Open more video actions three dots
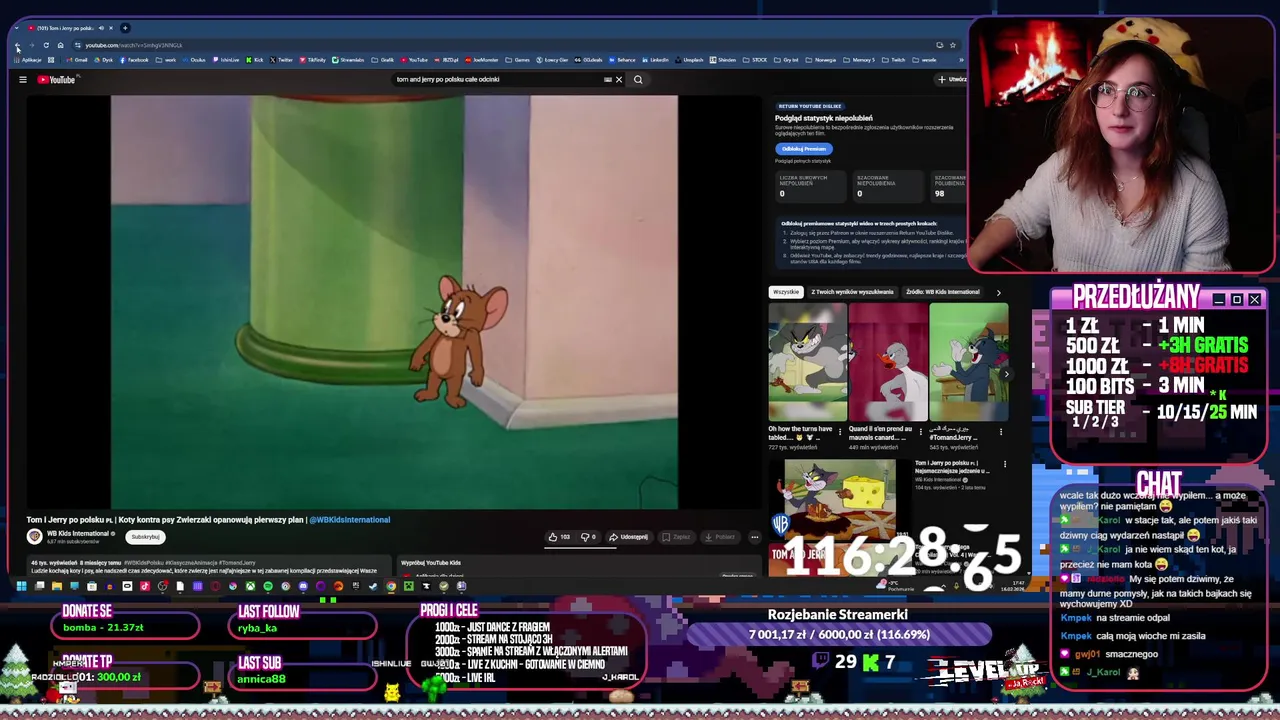Screen dimensions: 1280x720 pos(754,537)
